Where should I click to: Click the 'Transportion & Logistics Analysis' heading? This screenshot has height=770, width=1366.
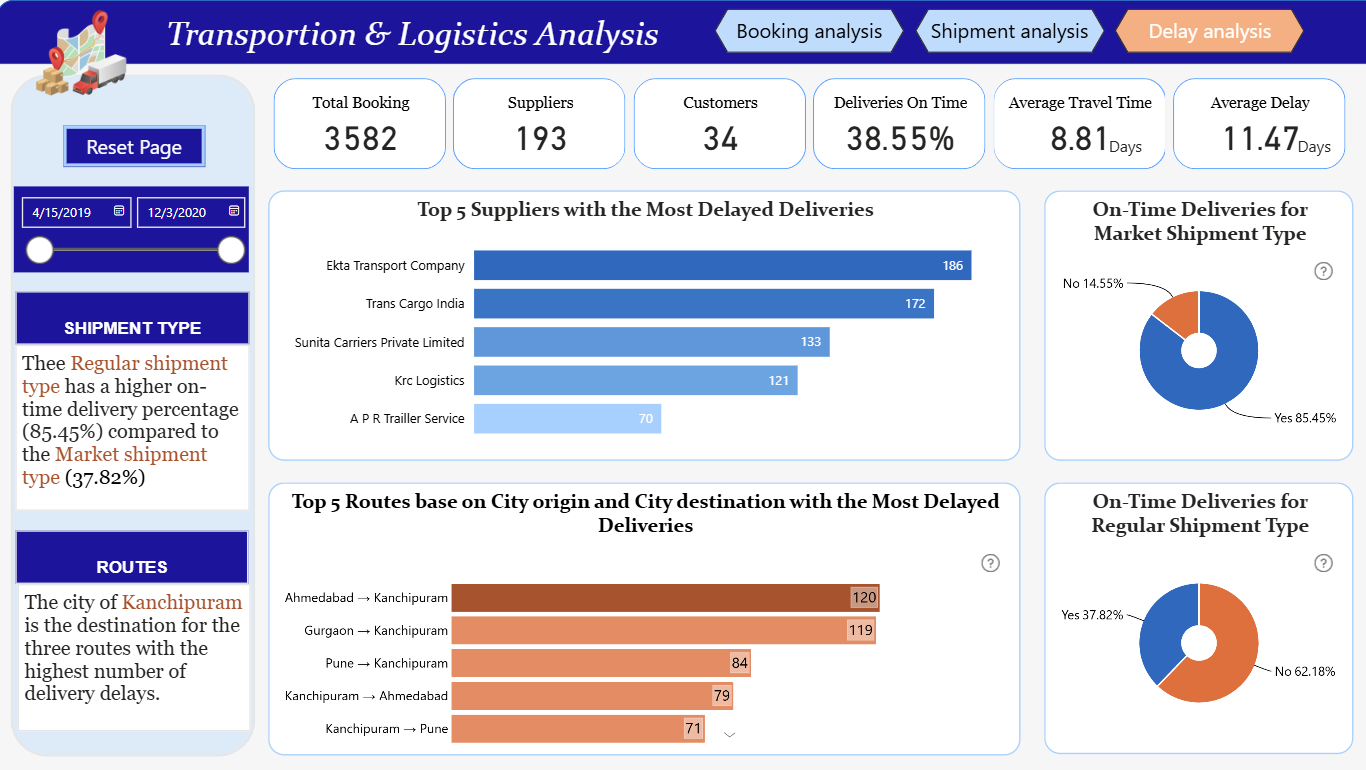click(x=413, y=34)
